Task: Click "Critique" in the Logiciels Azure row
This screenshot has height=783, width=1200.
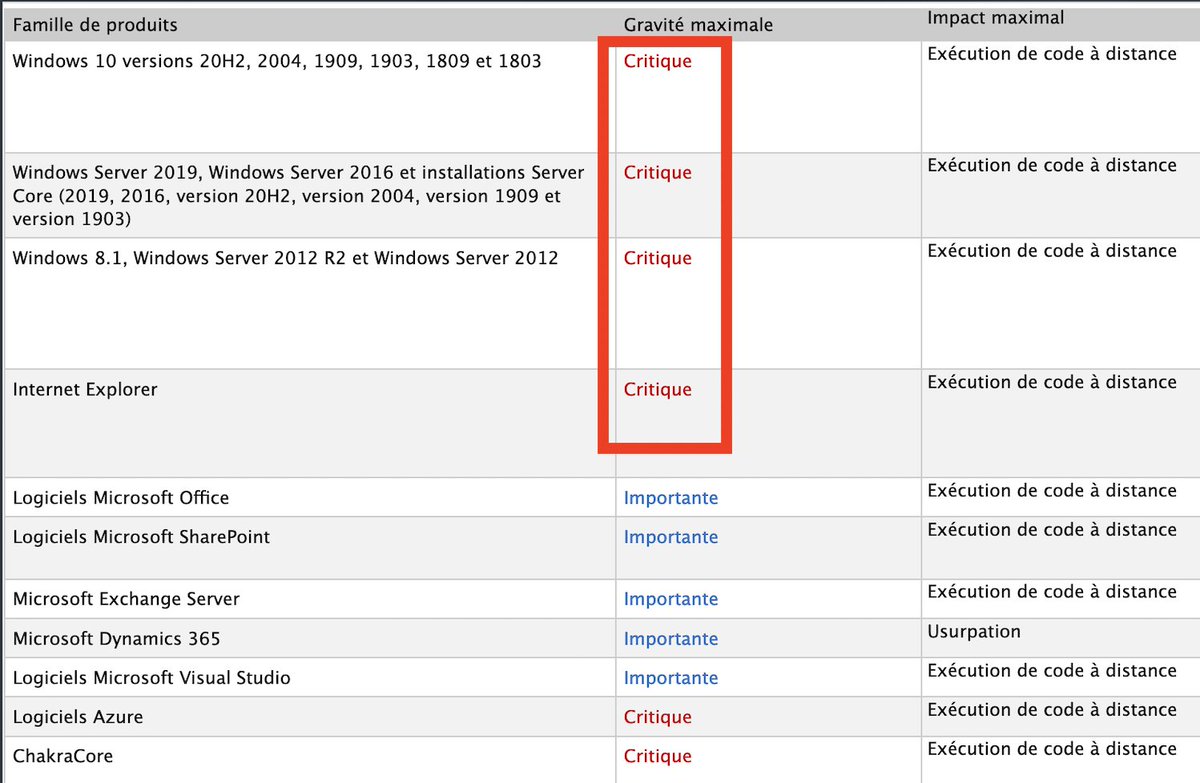Action: (657, 717)
